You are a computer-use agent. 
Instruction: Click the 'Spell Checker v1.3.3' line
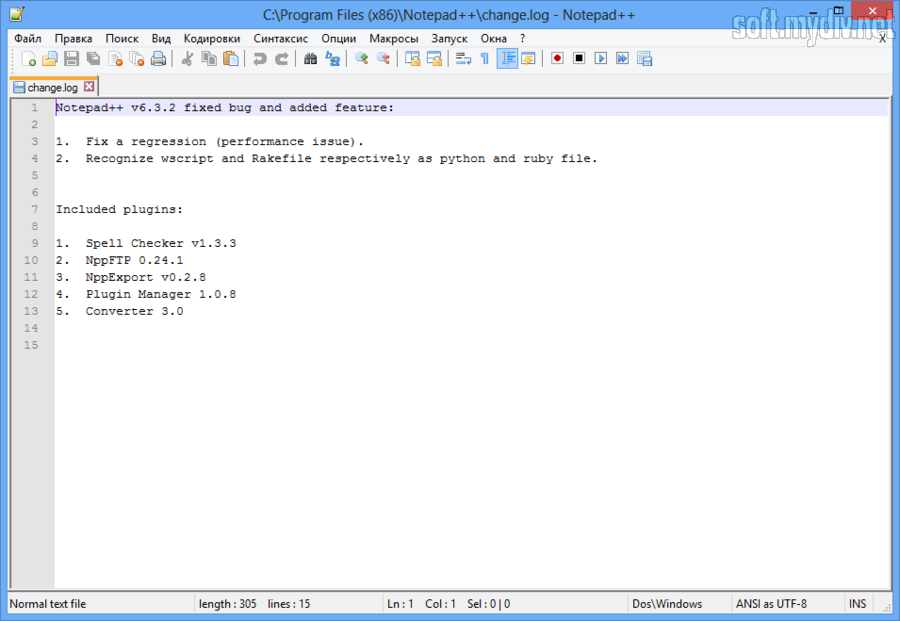pyautogui.click(x=146, y=243)
